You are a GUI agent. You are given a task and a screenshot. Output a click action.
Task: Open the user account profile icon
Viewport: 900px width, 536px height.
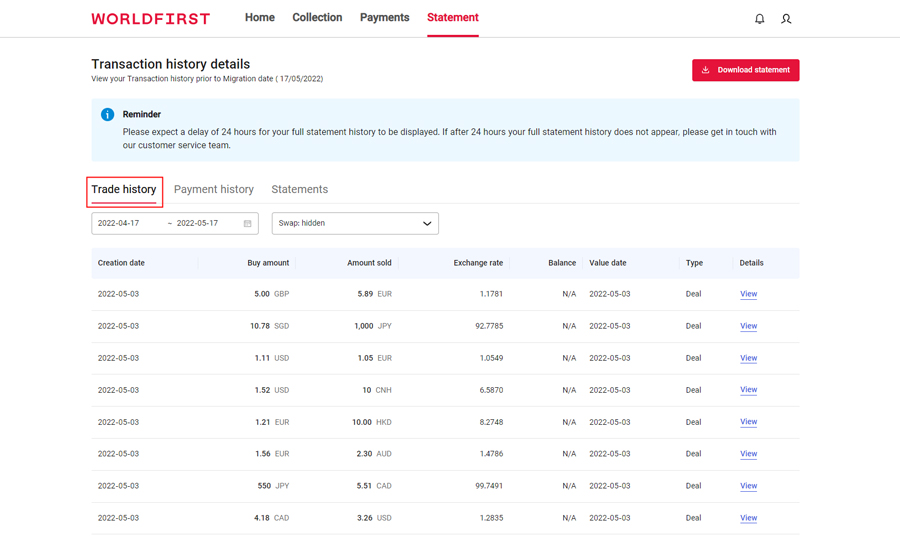point(786,19)
